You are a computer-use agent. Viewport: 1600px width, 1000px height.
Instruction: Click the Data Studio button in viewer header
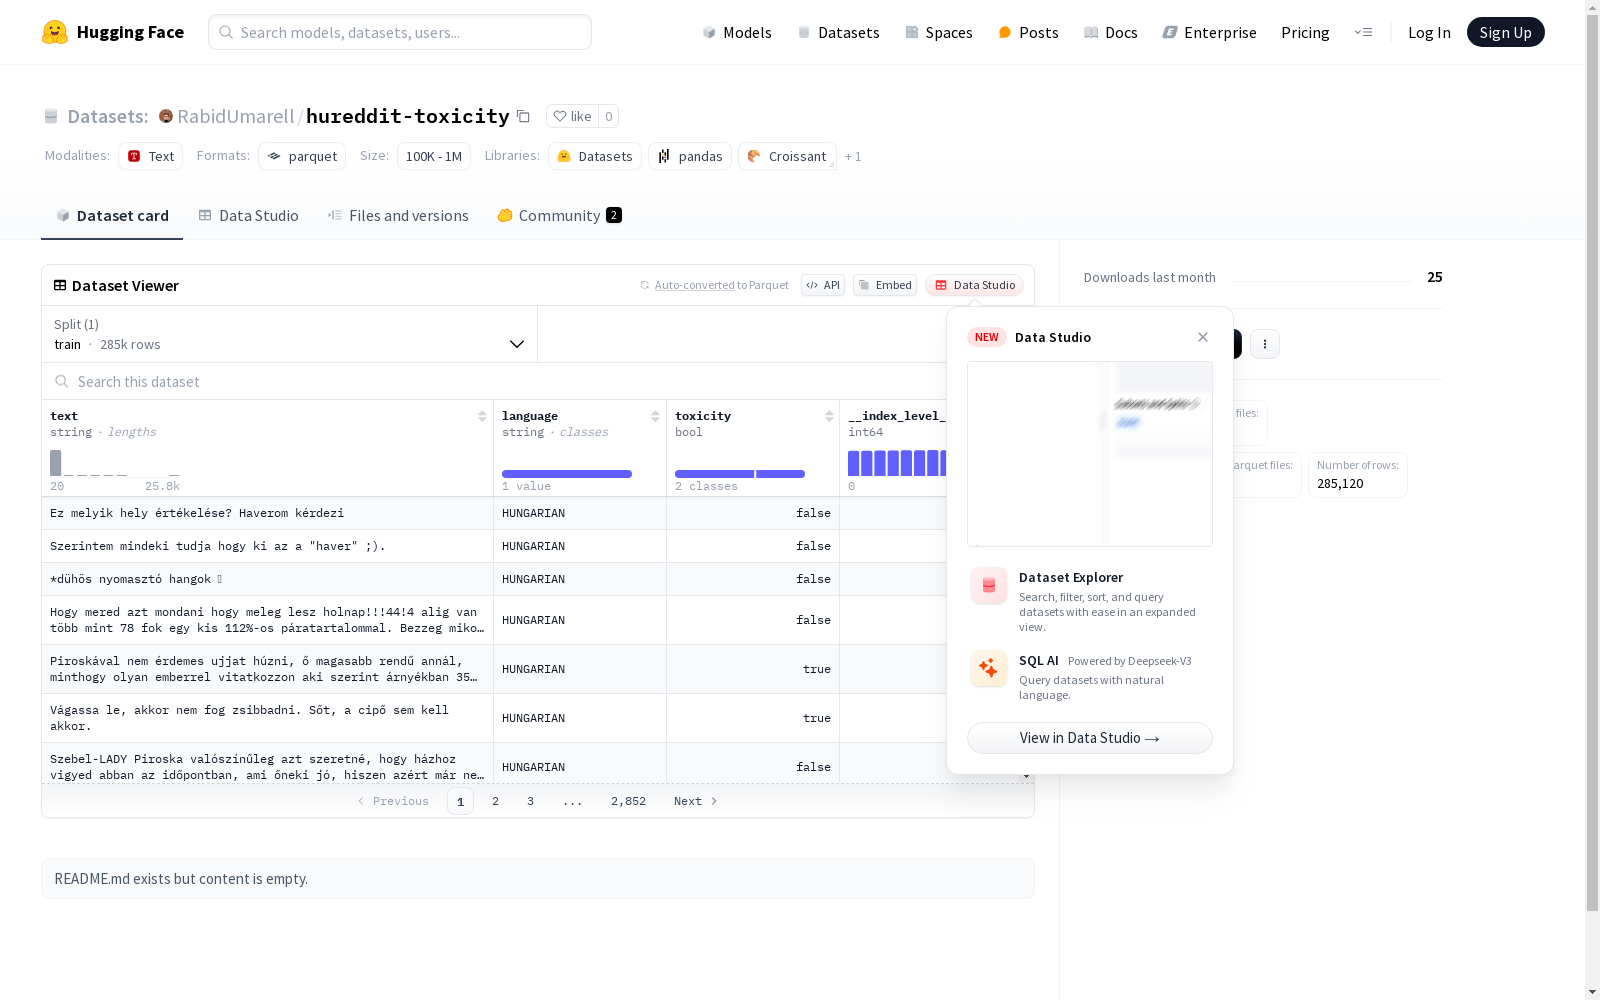975,285
